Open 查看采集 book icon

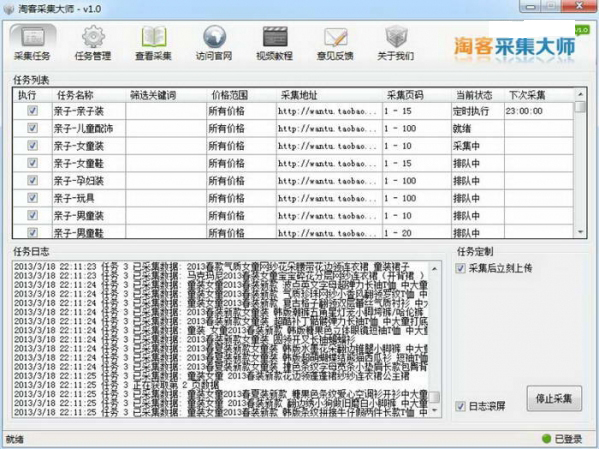point(153,44)
